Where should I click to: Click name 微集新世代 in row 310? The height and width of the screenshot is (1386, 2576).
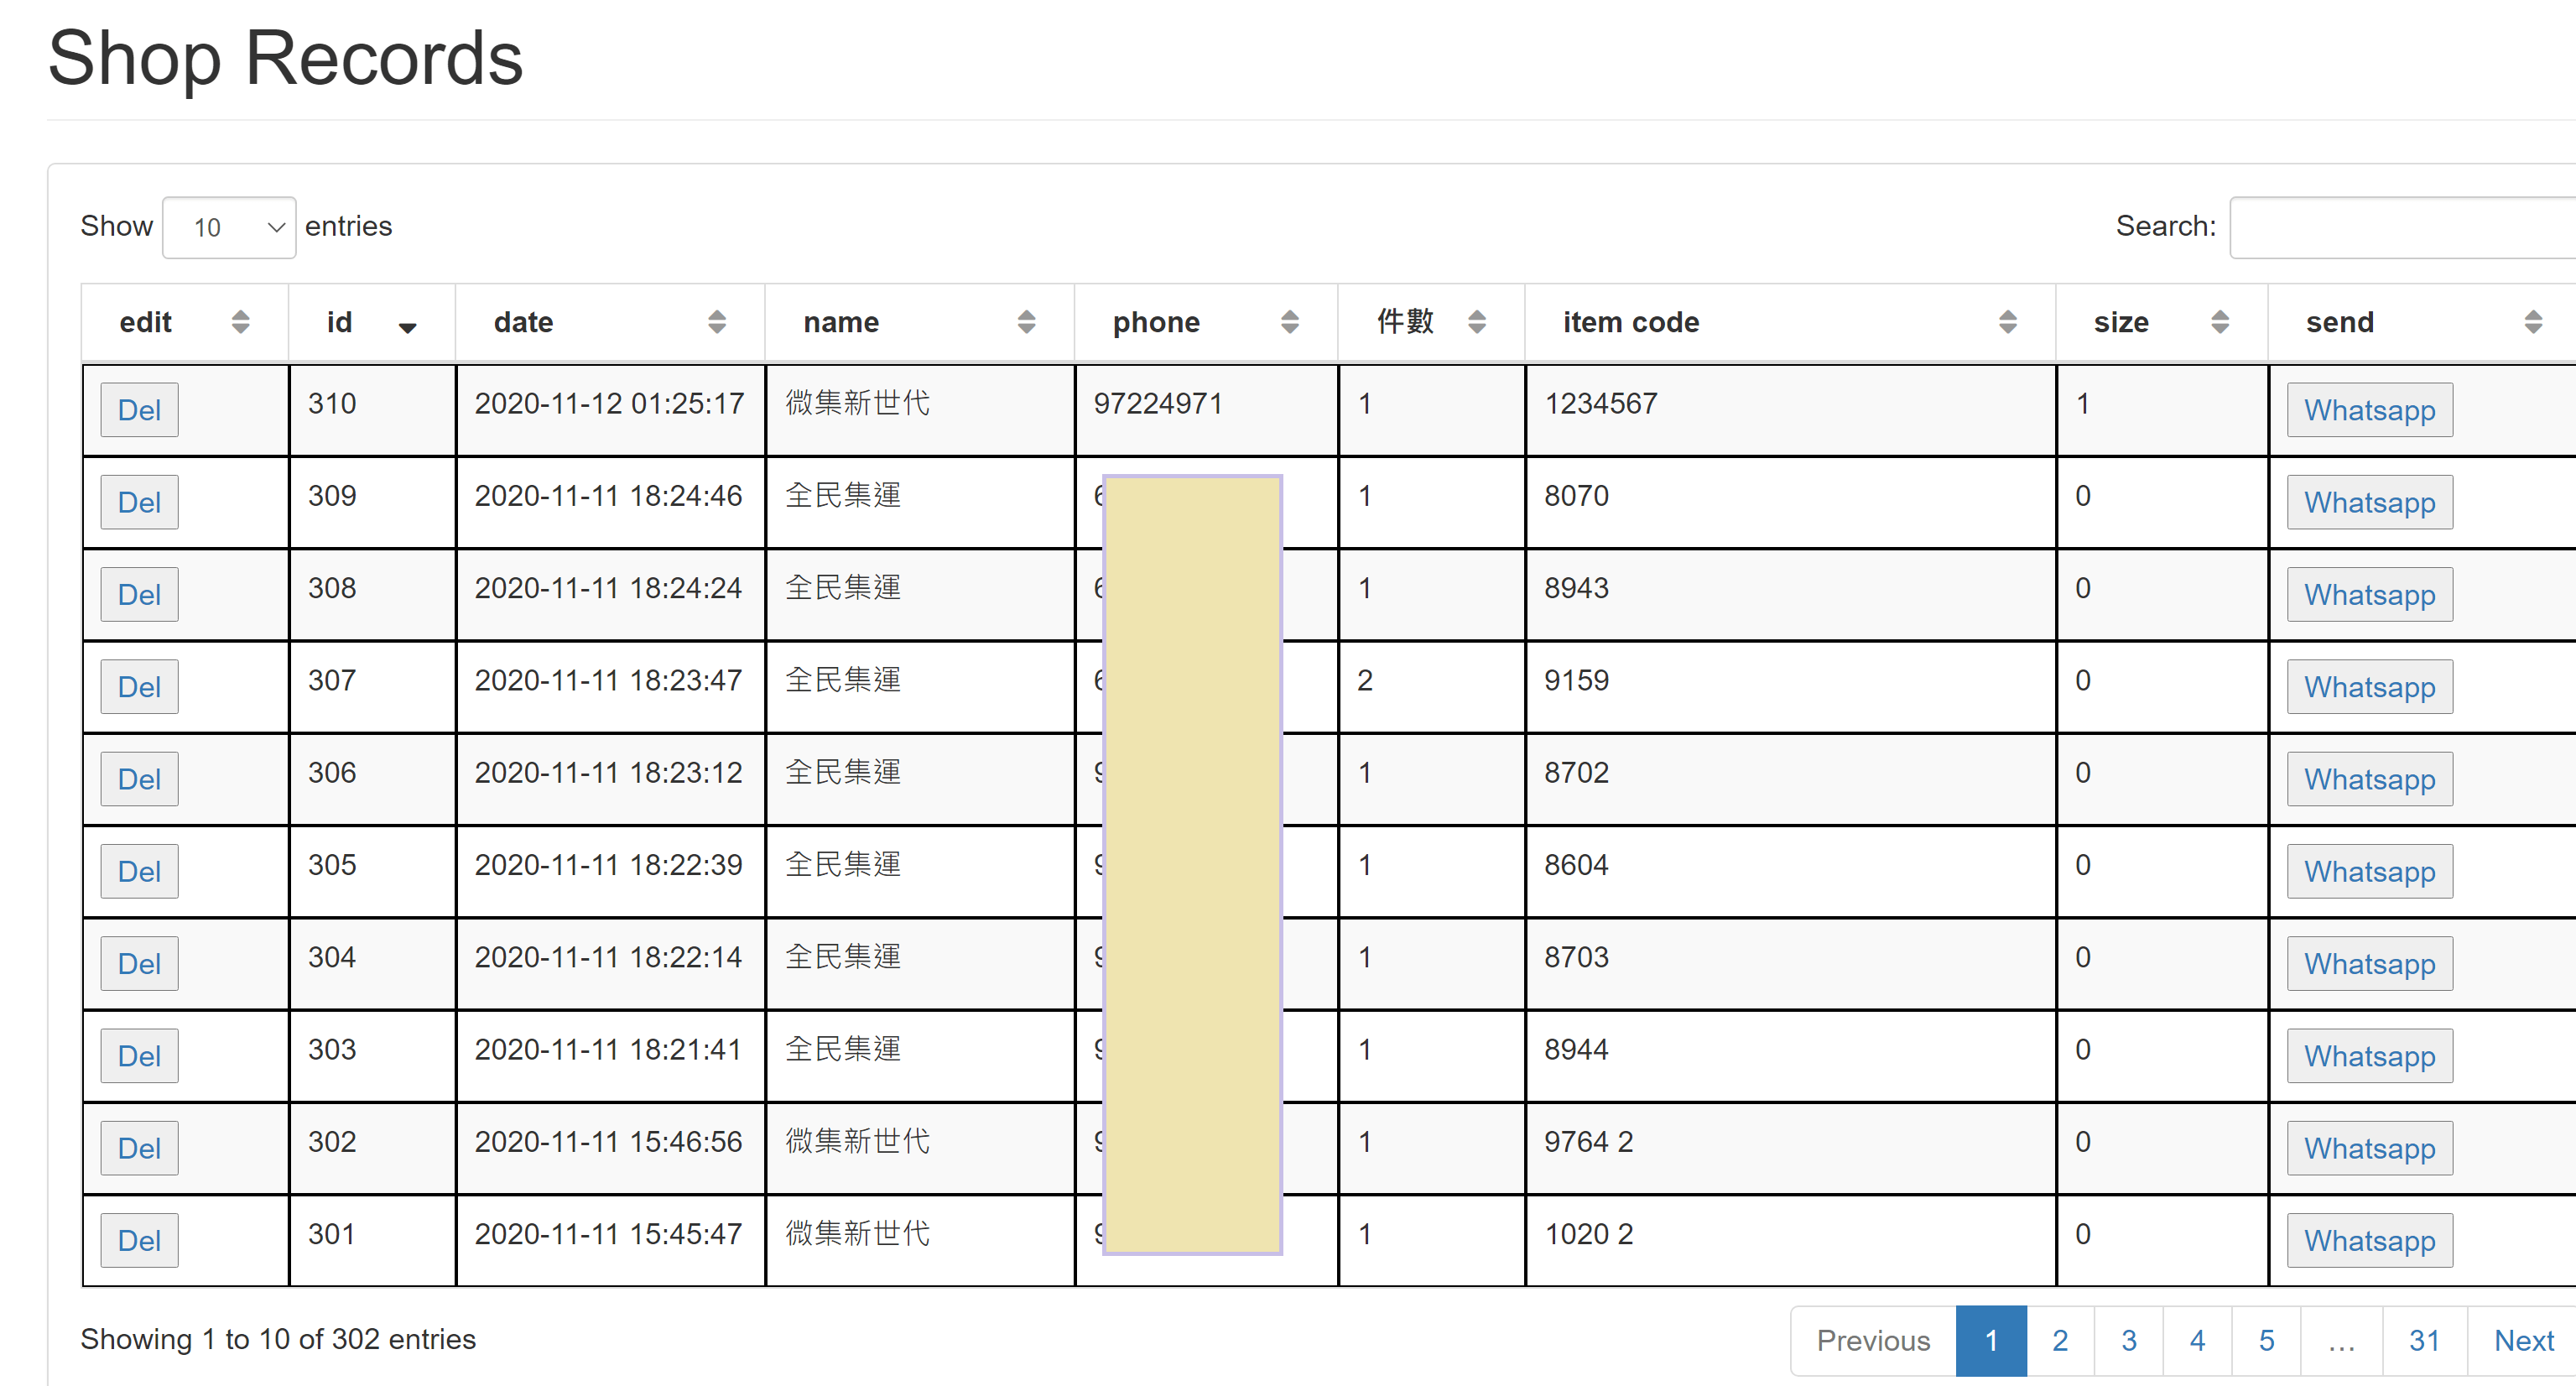tap(857, 403)
